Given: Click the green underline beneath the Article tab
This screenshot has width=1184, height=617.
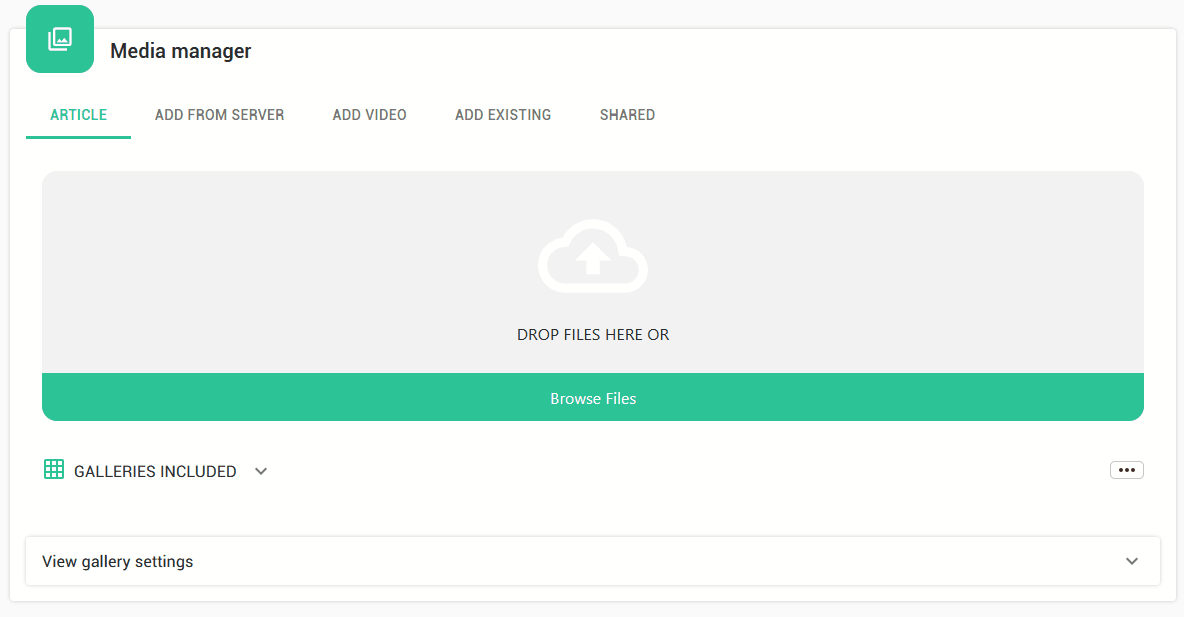Looking at the screenshot, I should coord(78,136).
